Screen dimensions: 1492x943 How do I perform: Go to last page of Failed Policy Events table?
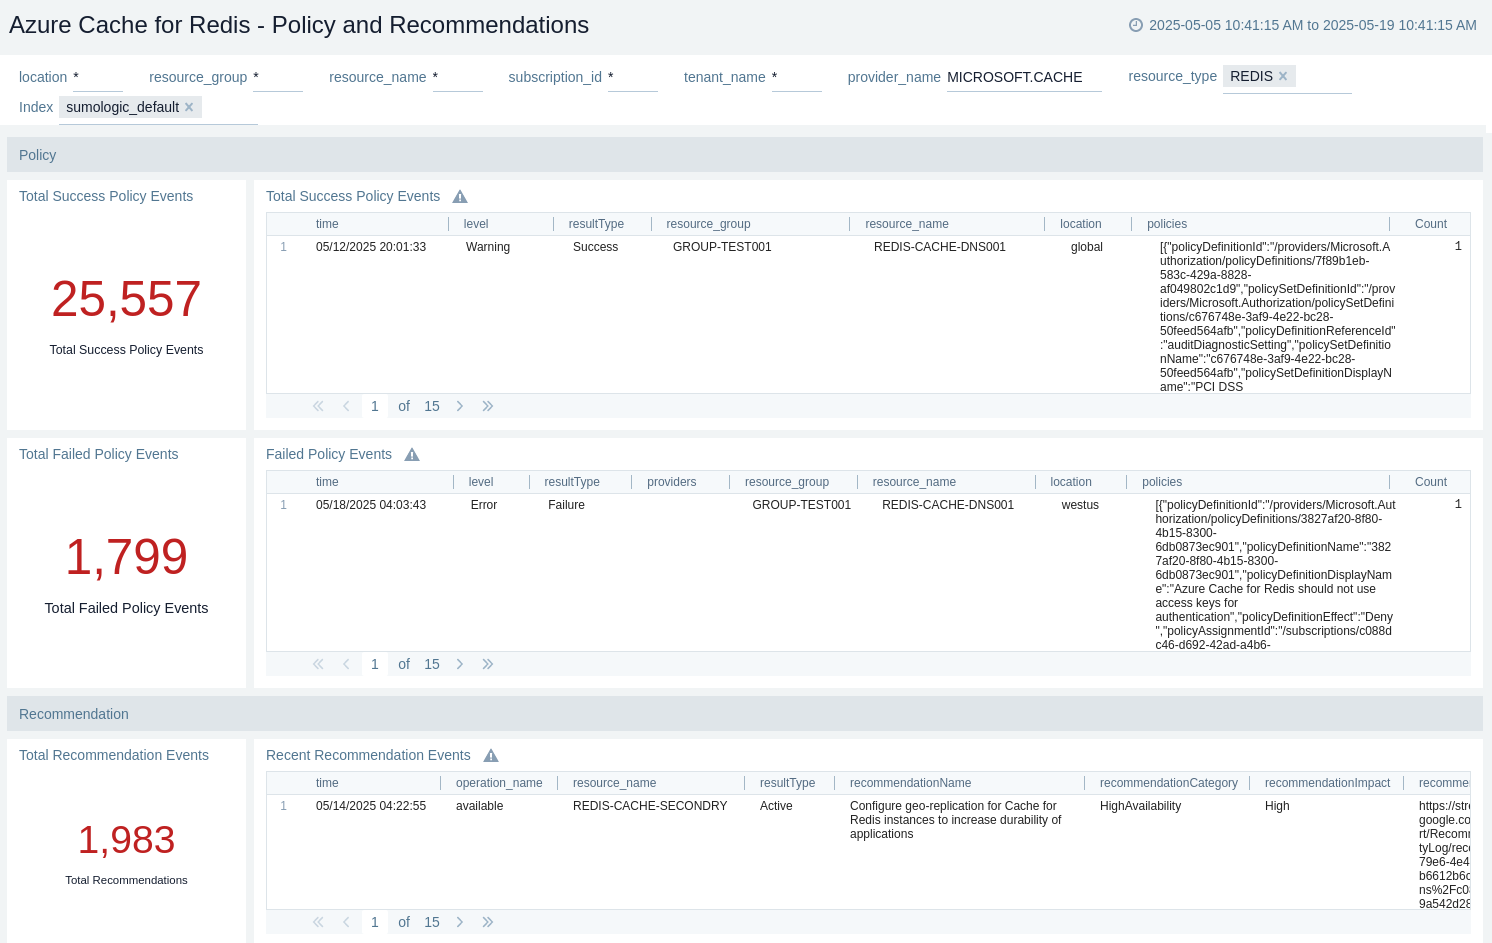point(488,664)
